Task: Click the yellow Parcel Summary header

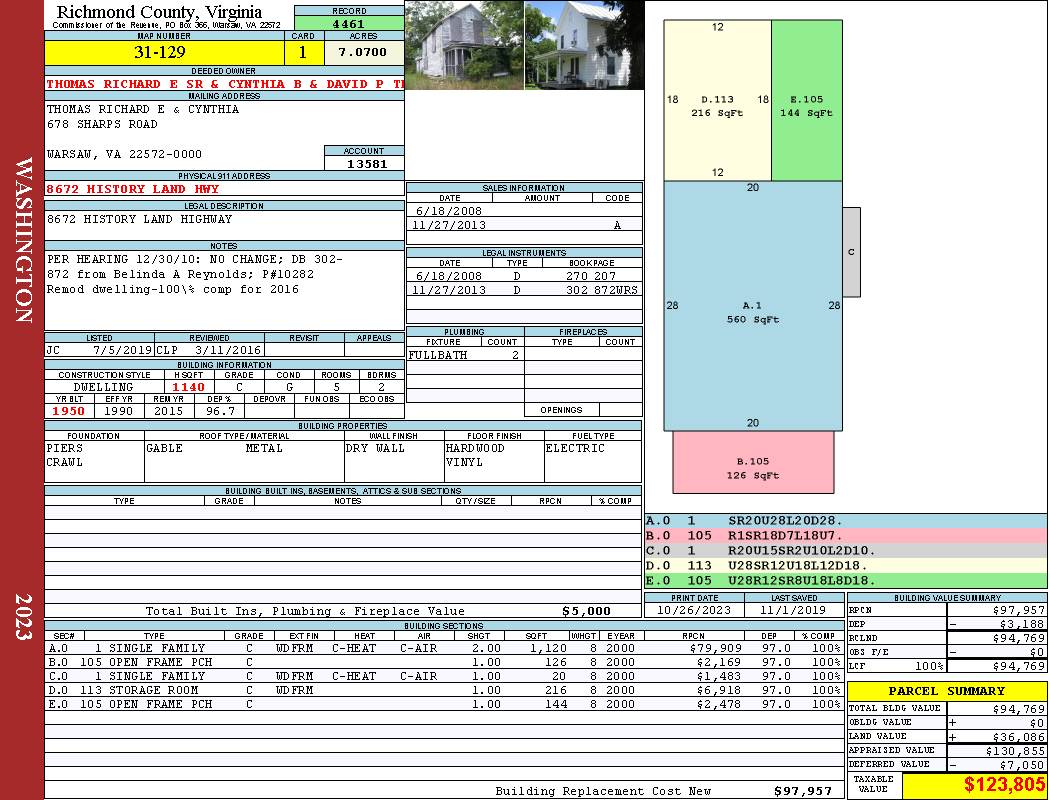Action: click(947, 691)
